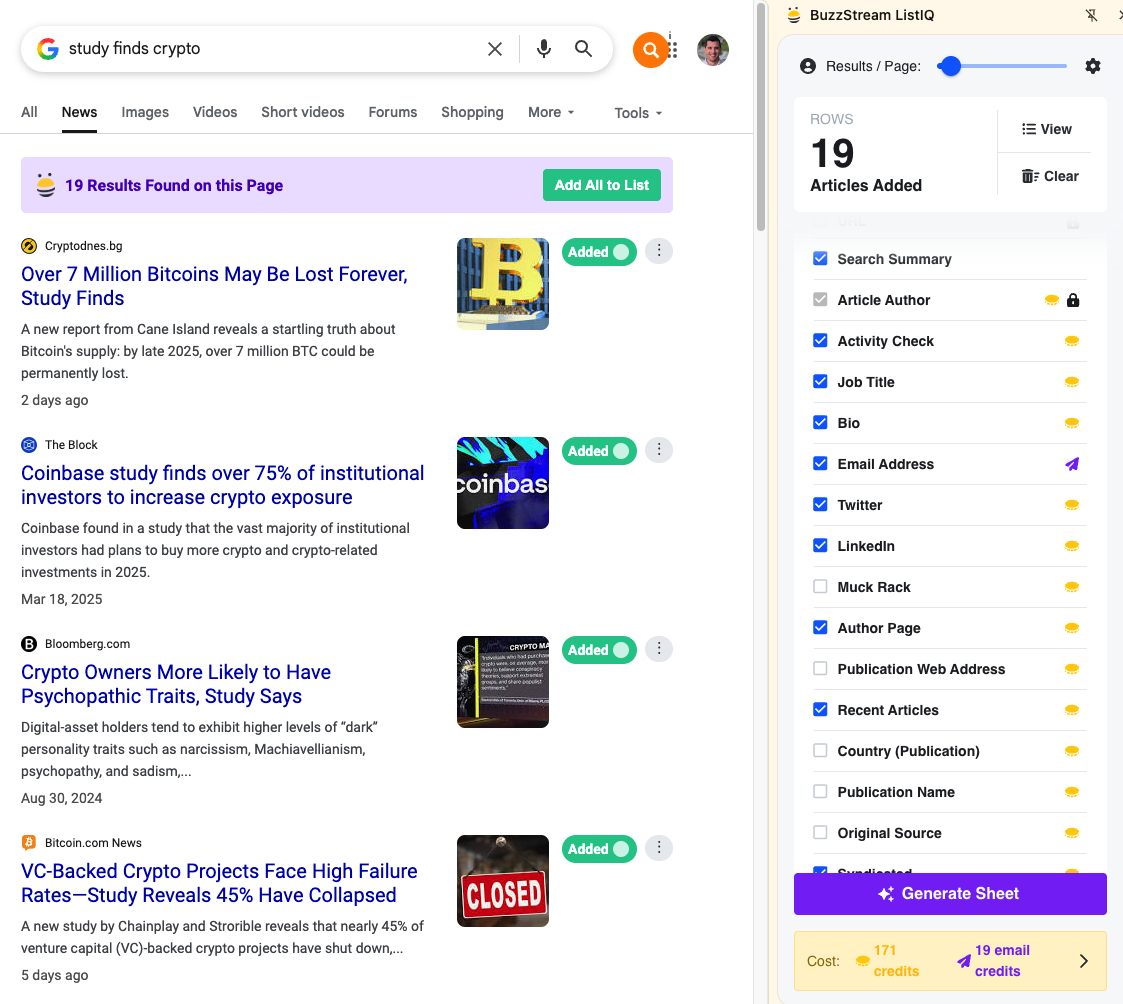Click the Google account profile picture
Viewport: 1123px width, 1004px height.
tap(713, 50)
